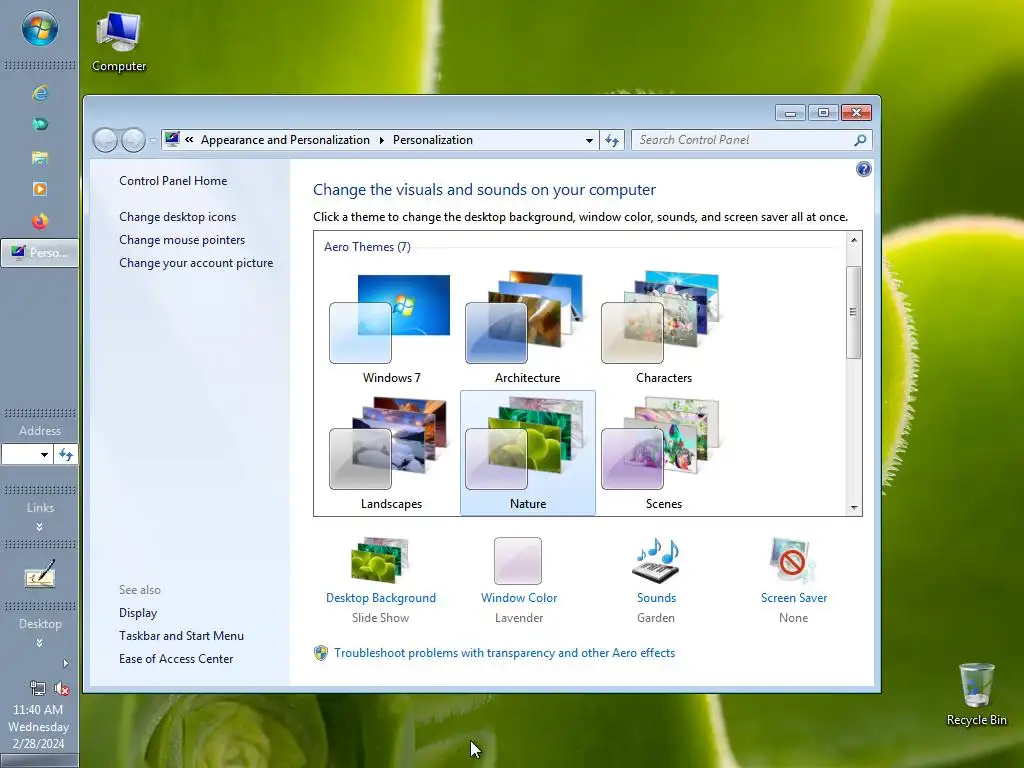Open Windows Explorer folder taskbar icon
This screenshot has width=1024, height=768.
coord(40,157)
